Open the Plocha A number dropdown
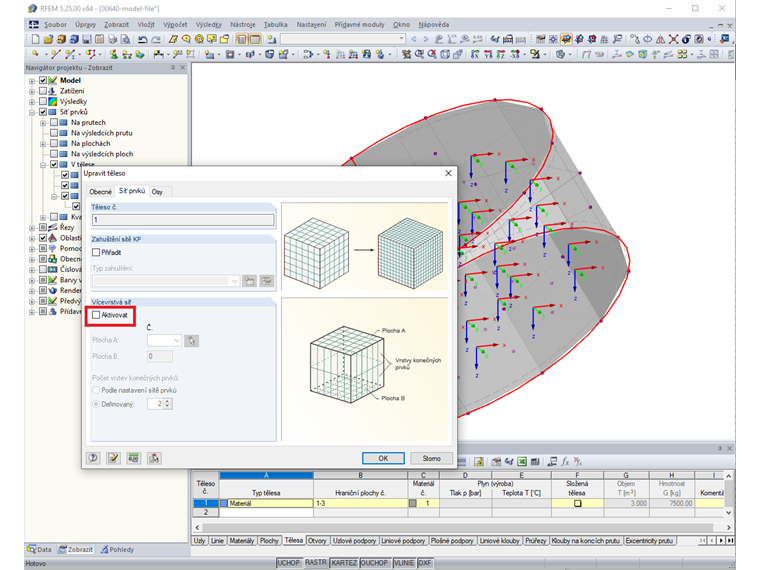Image resolution: width=760 pixels, height=570 pixels. pyautogui.click(x=176, y=341)
